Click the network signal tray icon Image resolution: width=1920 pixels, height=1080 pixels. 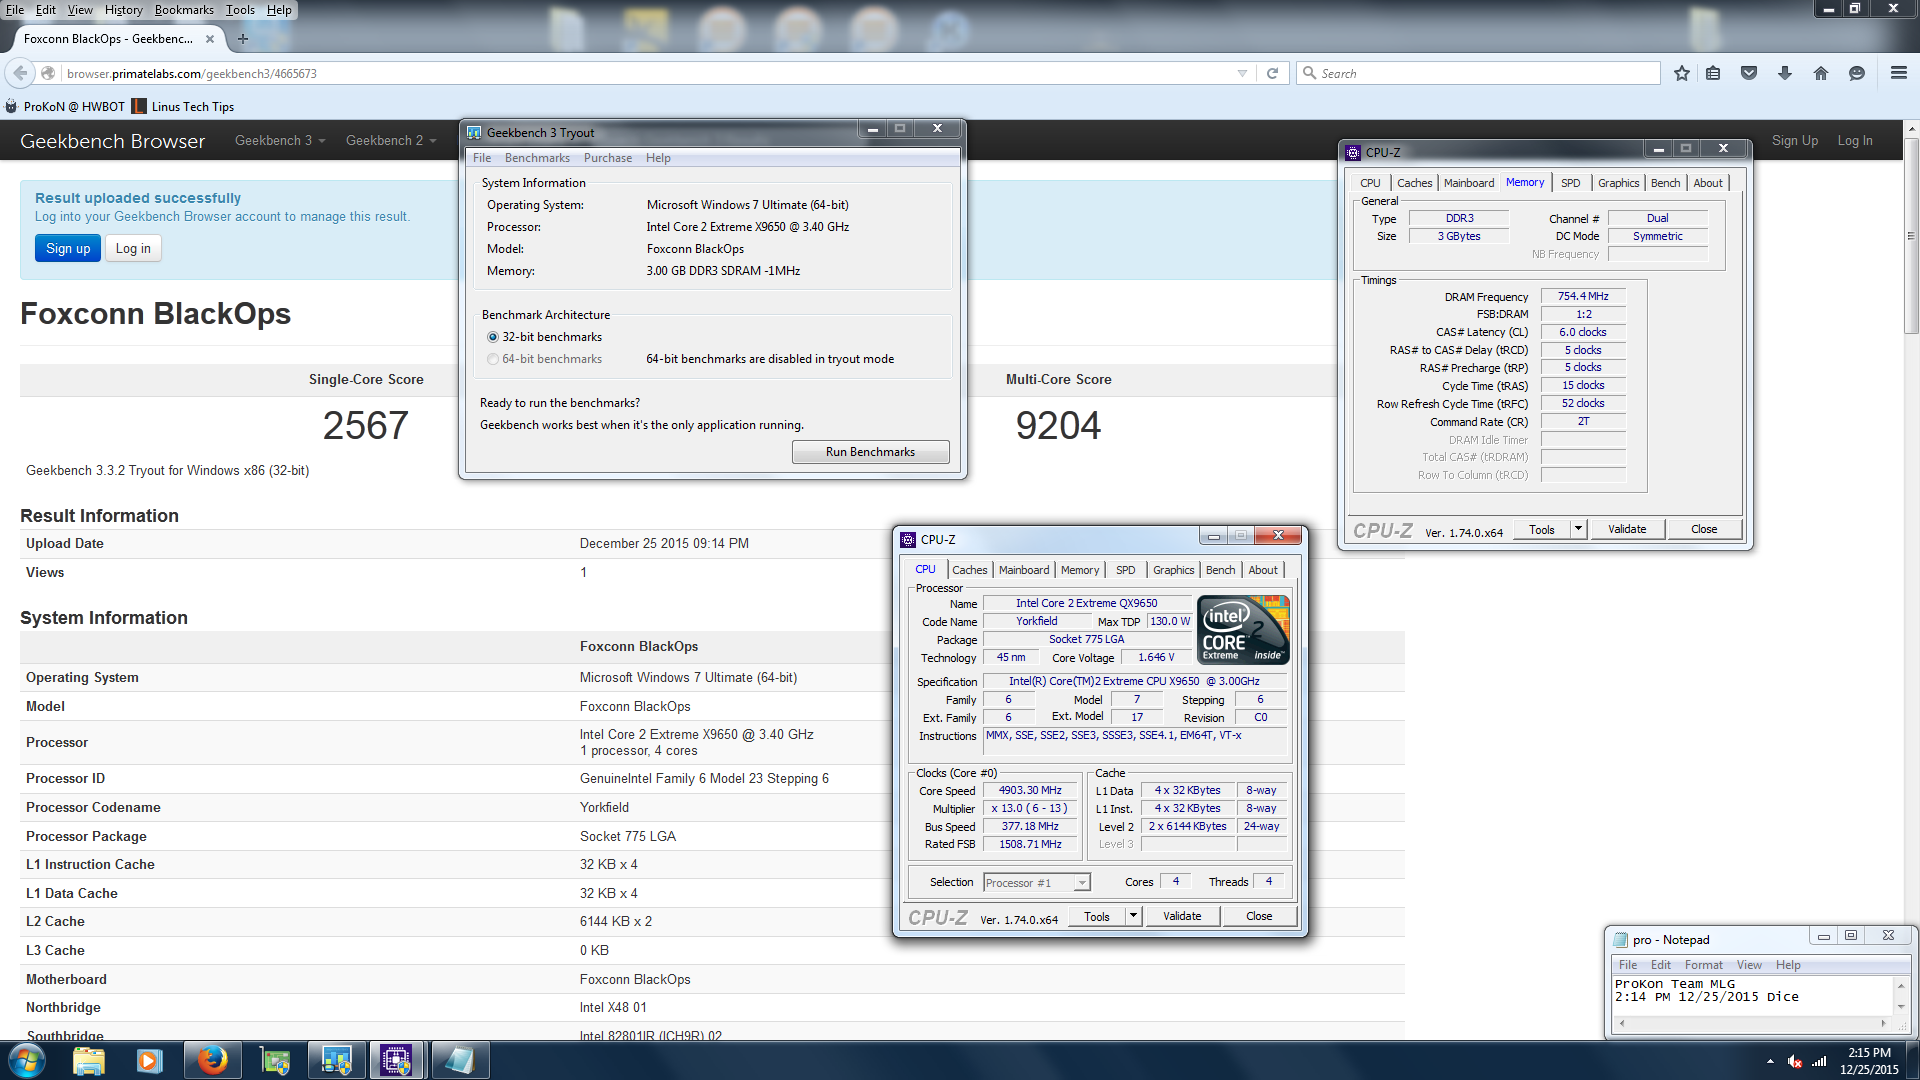(1820, 1061)
